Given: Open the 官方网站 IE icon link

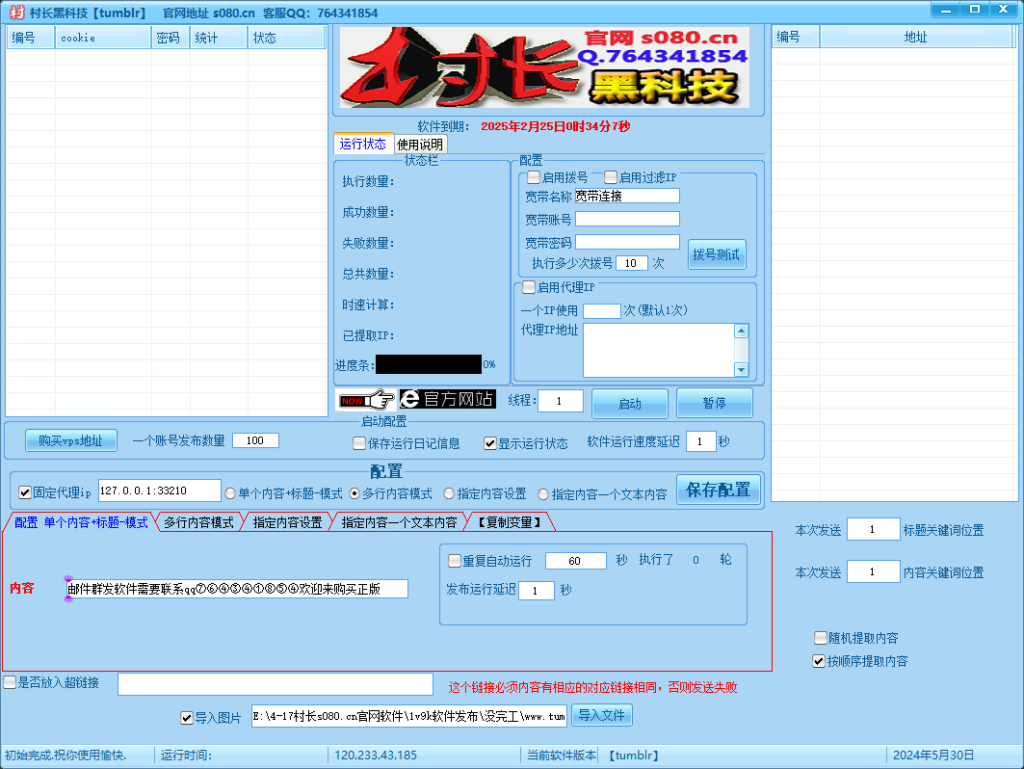Looking at the screenshot, I should [447, 399].
